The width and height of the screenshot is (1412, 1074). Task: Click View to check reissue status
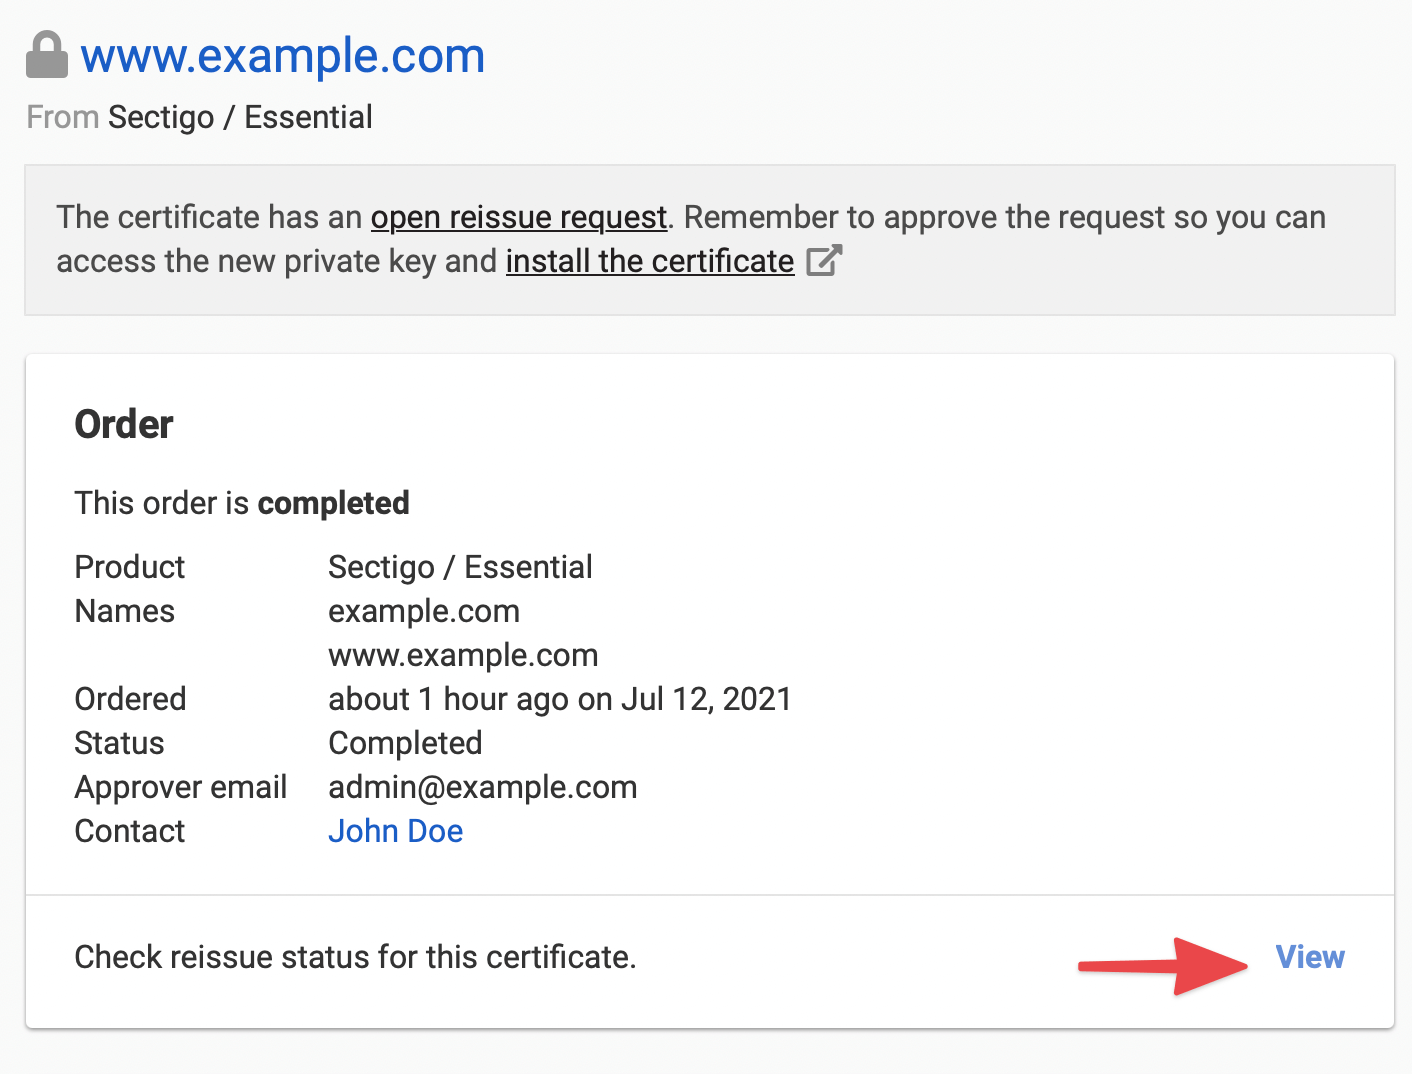pyautogui.click(x=1309, y=957)
